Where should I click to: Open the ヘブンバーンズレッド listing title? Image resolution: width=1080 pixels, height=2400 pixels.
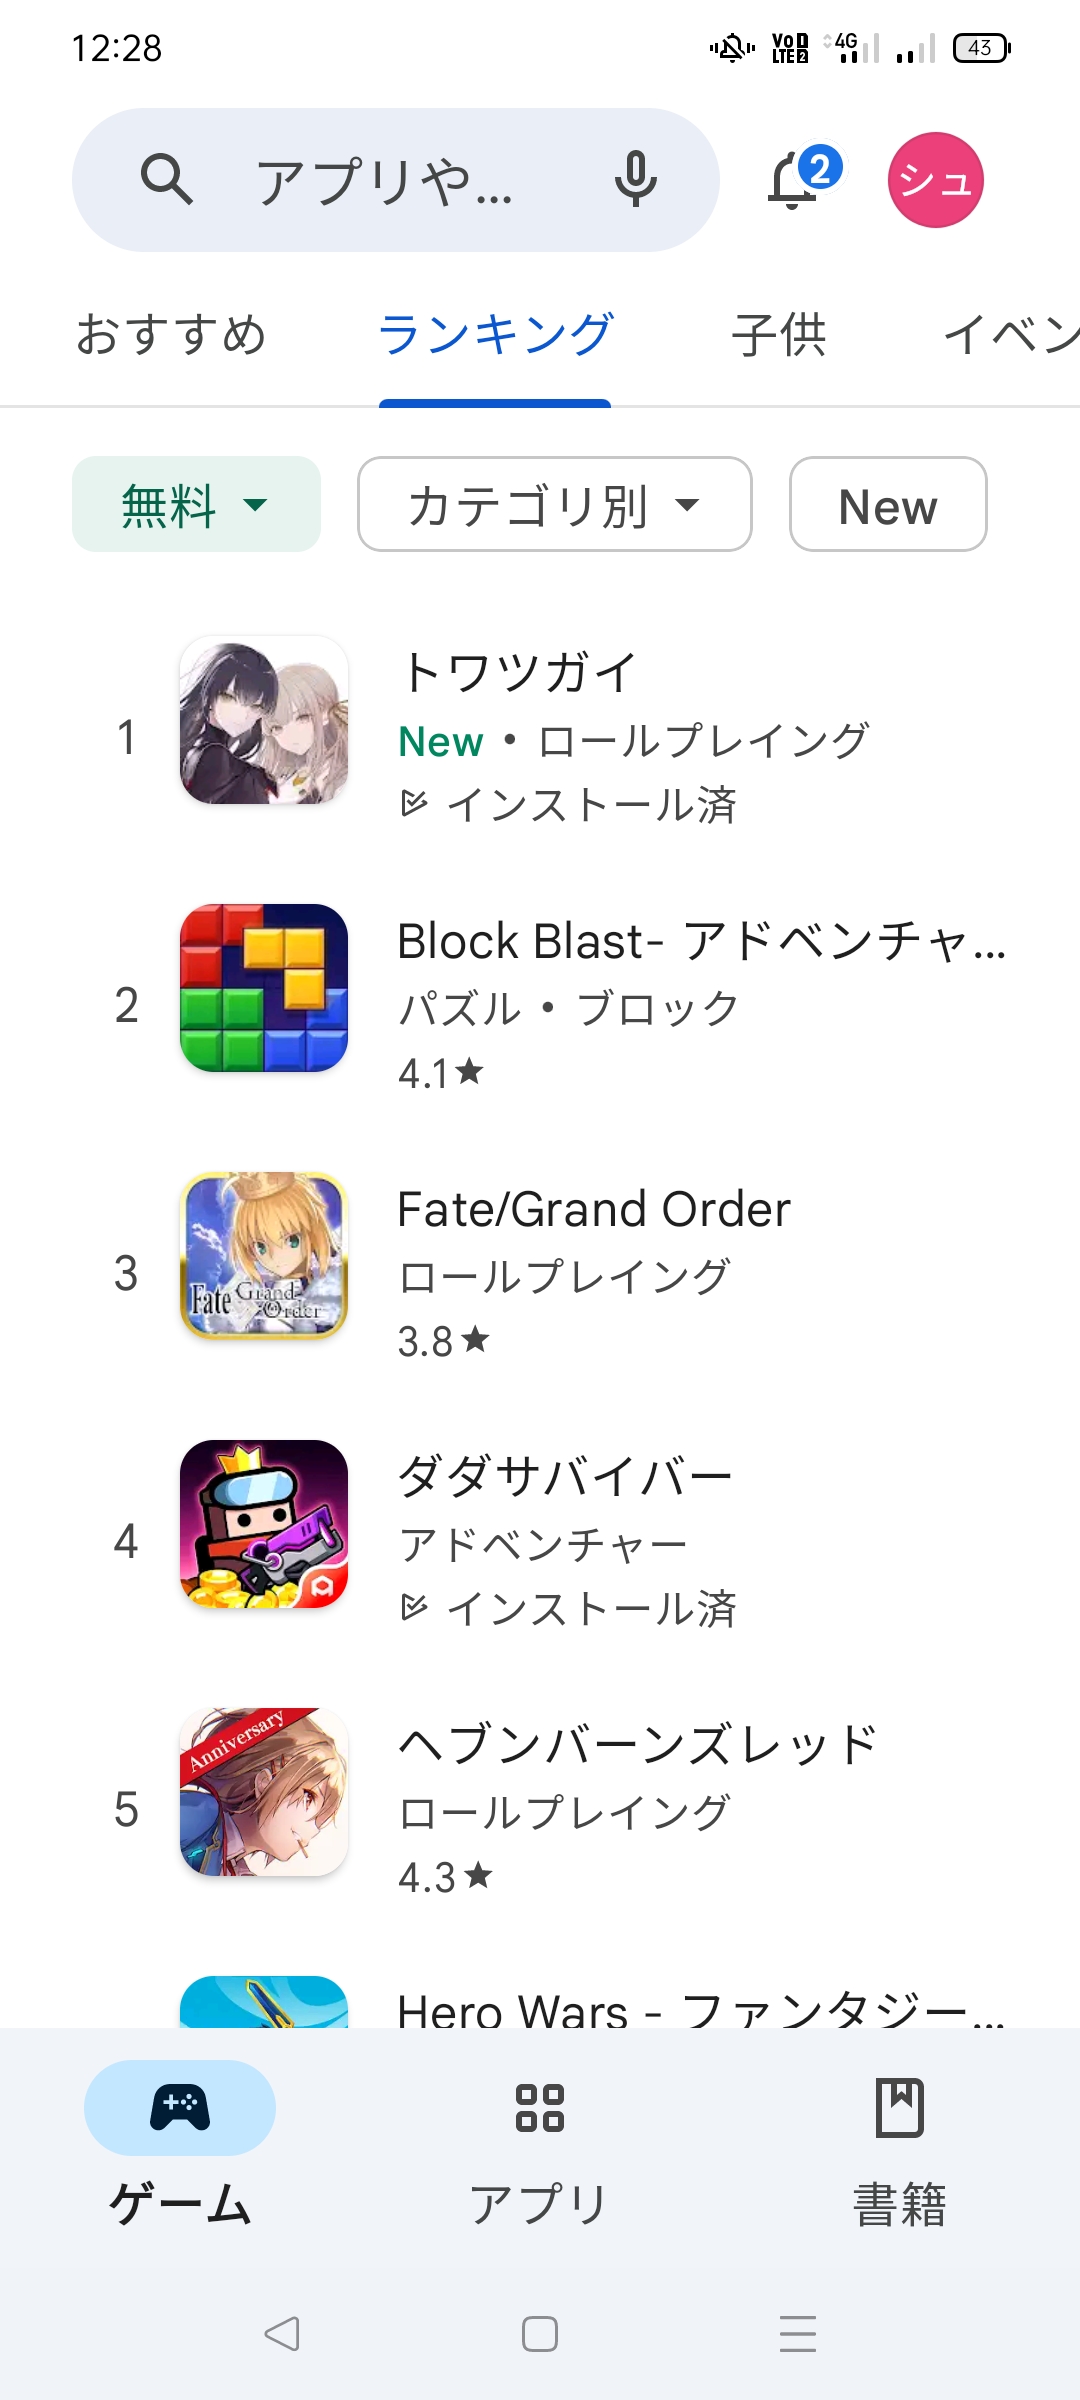pyautogui.click(x=637, y=1744)
